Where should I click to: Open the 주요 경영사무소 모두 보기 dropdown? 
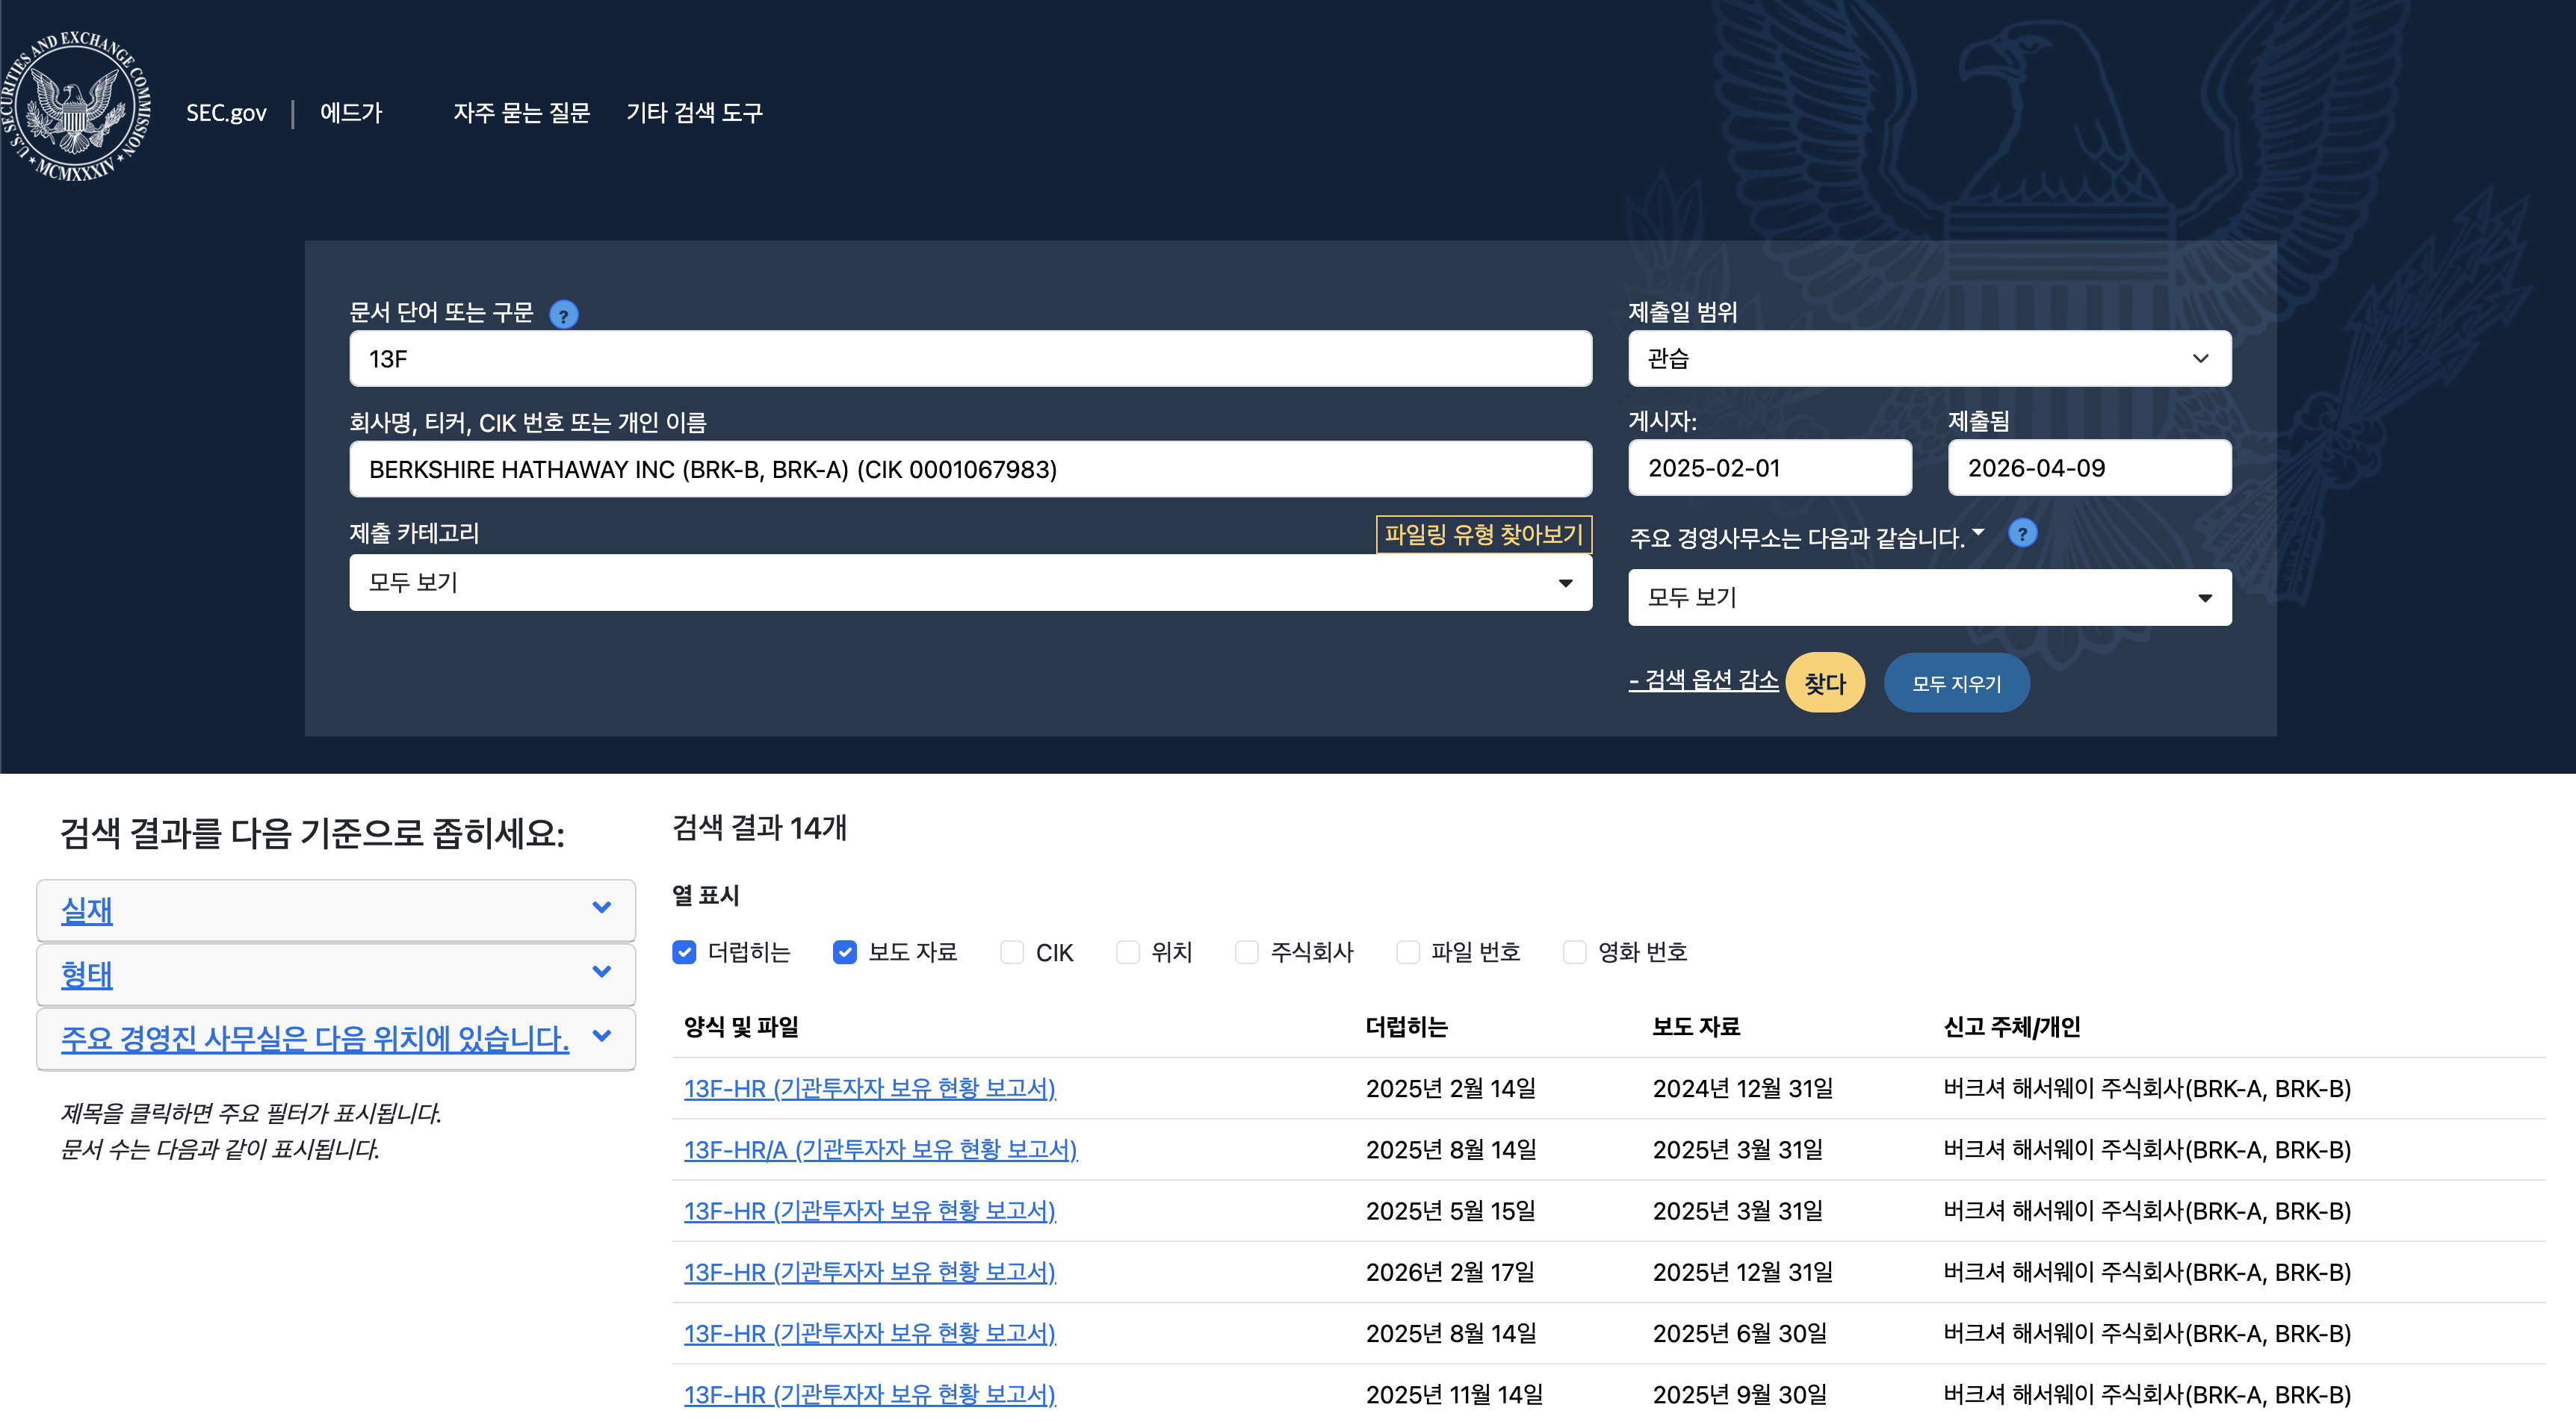1929,598
